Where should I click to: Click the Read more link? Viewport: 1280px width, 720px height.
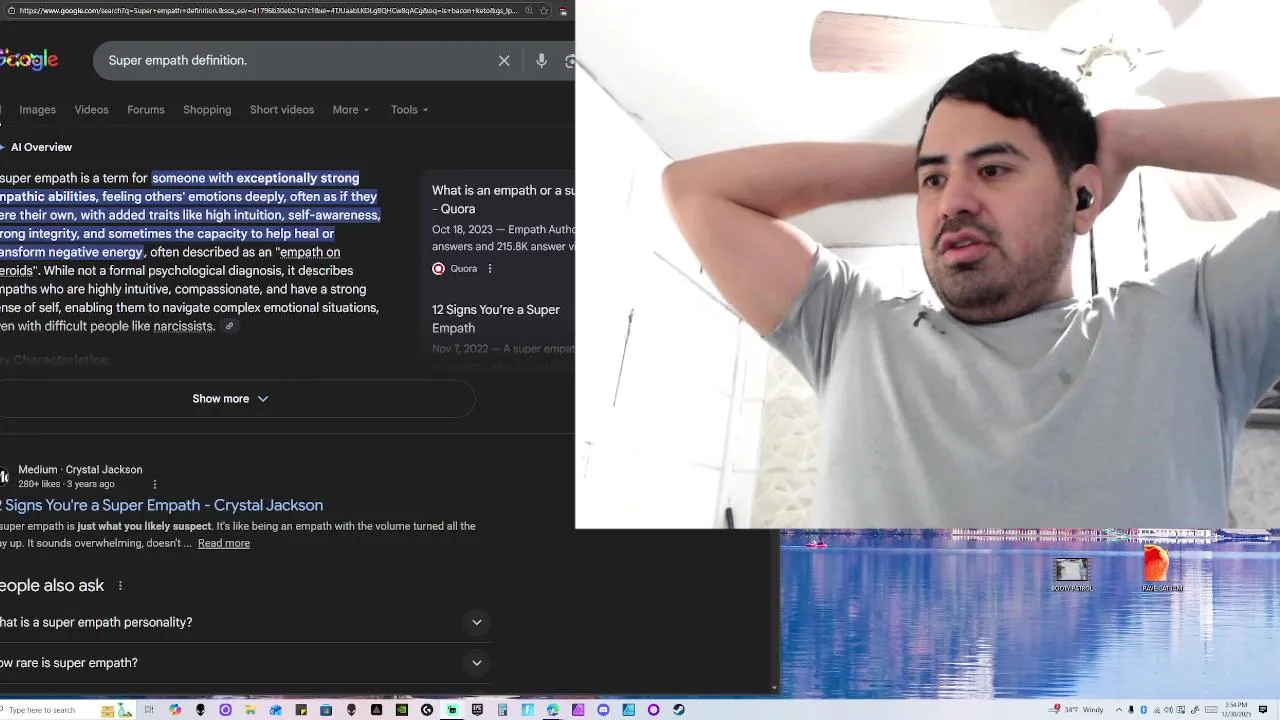click(224, 544)
